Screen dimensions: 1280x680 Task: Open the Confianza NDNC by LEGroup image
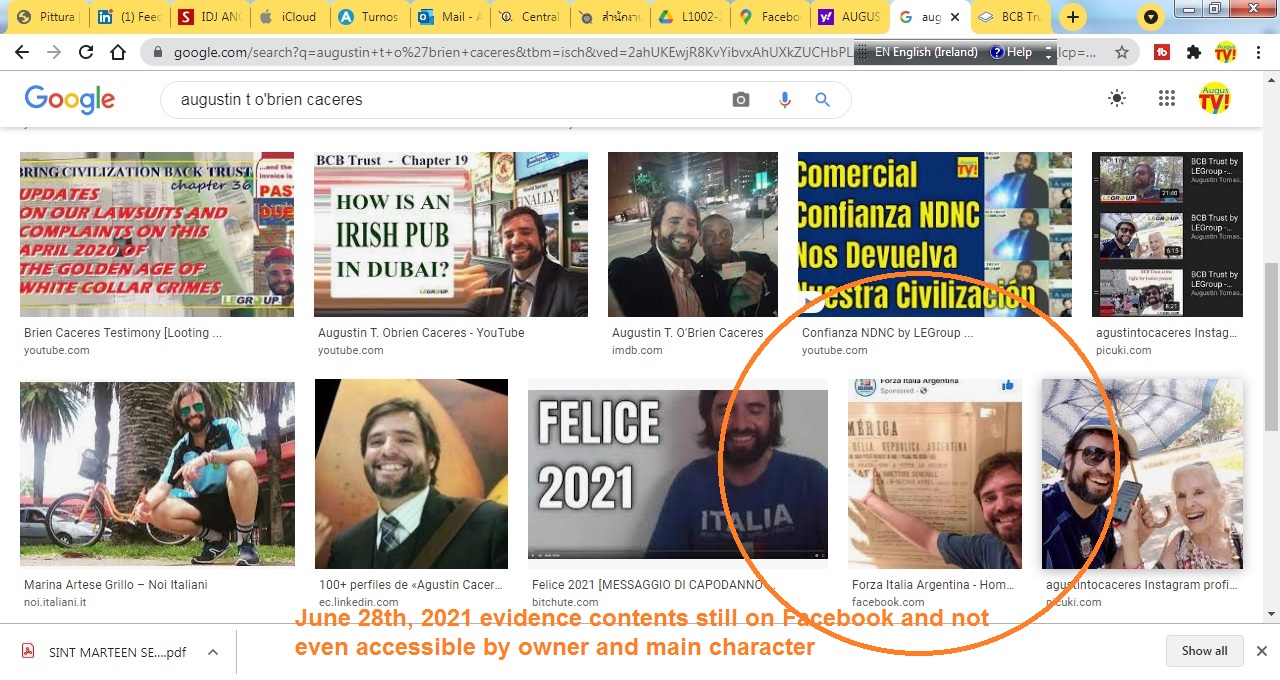(935, 234)
